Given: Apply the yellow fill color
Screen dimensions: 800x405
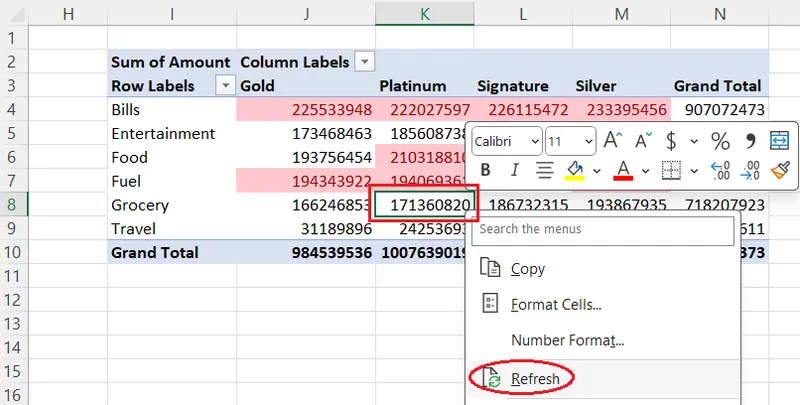Looking at the screenshot, I should pos(574,171).
